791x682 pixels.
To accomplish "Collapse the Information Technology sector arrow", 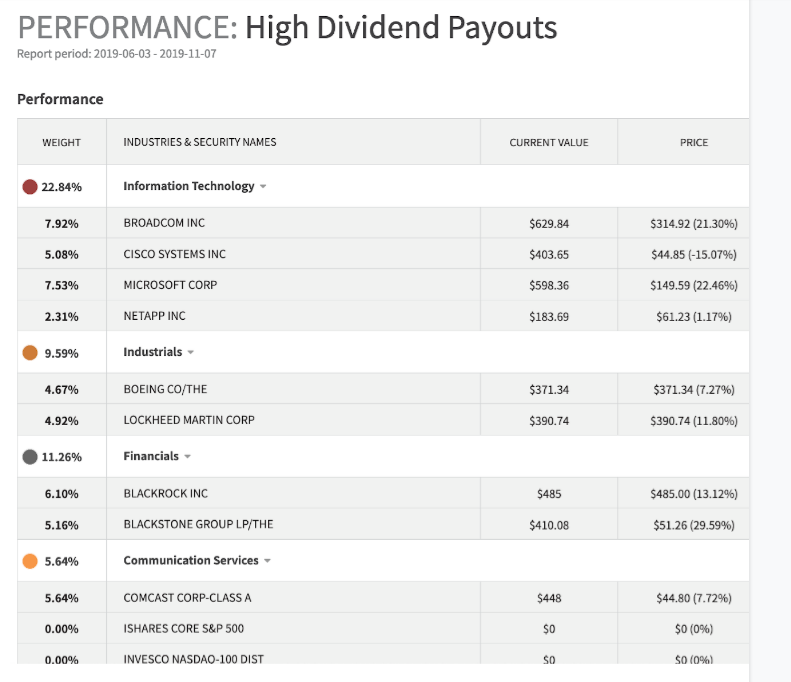I will click(x=263, y=187).
